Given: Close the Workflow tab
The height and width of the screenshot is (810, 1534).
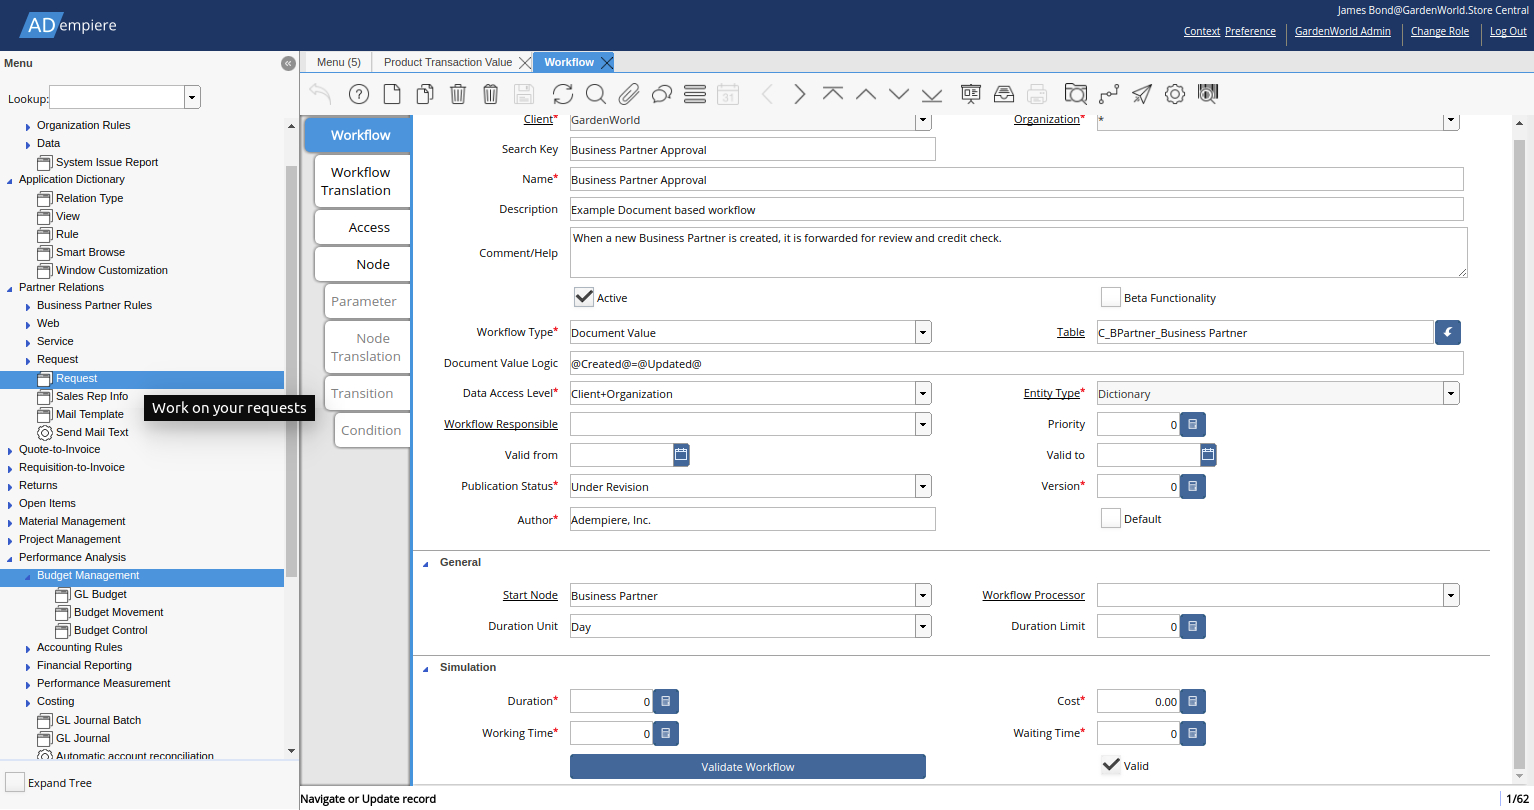Looking at the screenshot, I should point(606,62).
